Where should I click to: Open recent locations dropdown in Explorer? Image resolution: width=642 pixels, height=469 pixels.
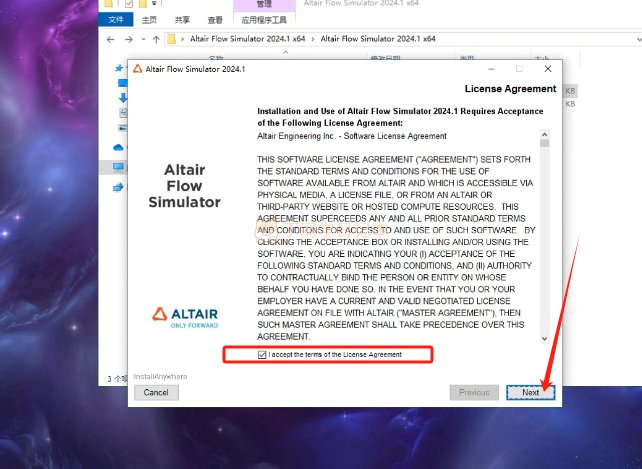[143, 39]
